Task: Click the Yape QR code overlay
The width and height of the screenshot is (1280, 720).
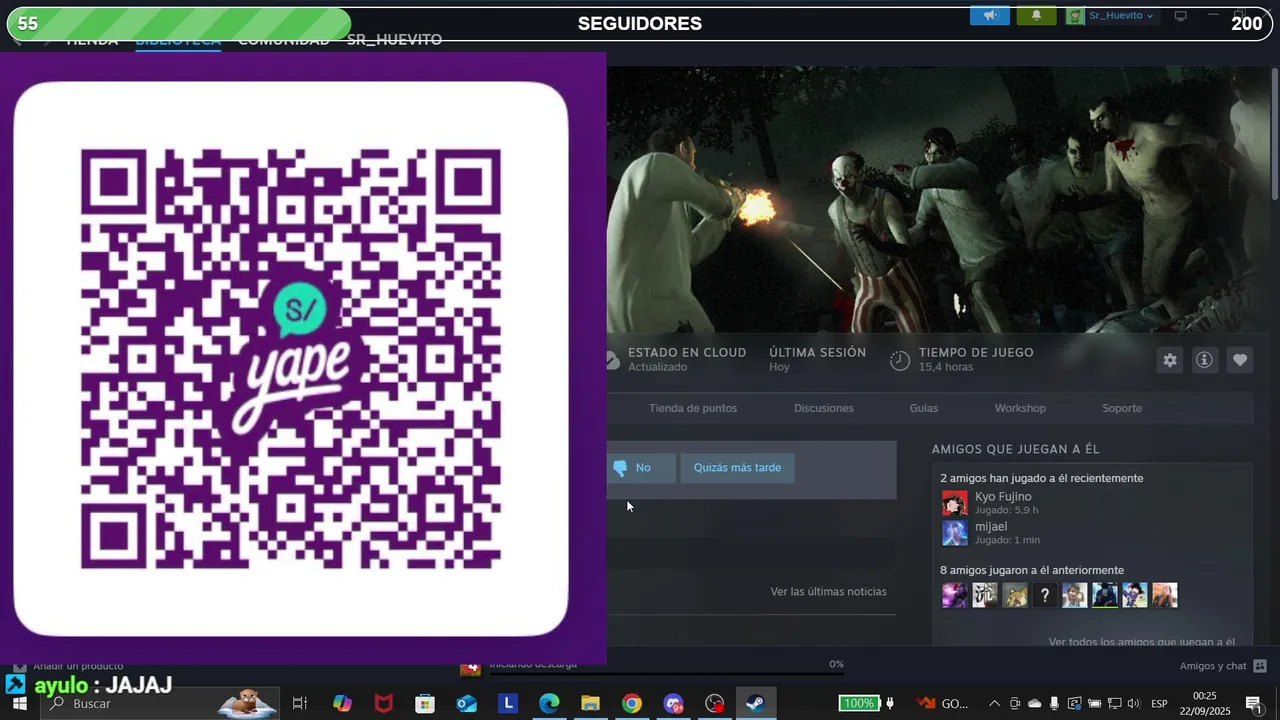Action: pos(291,358)
